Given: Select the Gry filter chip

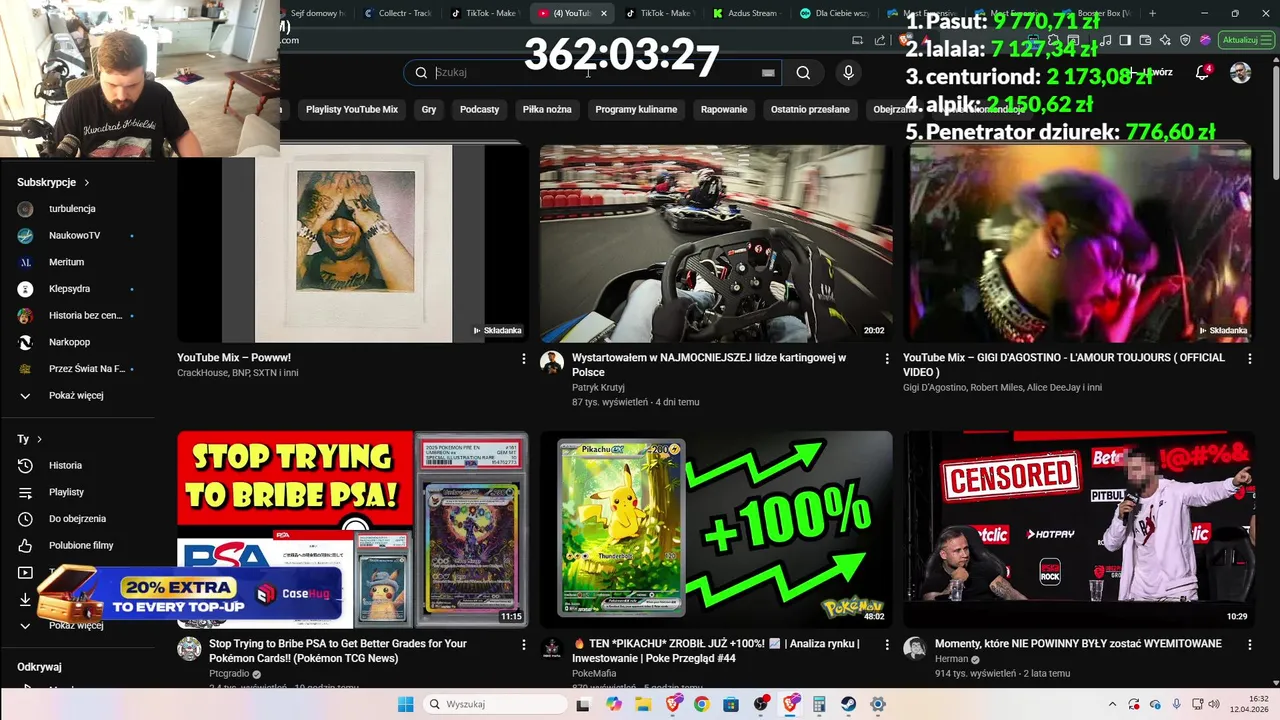Looking at the screenshot, I should click(429, 109).
